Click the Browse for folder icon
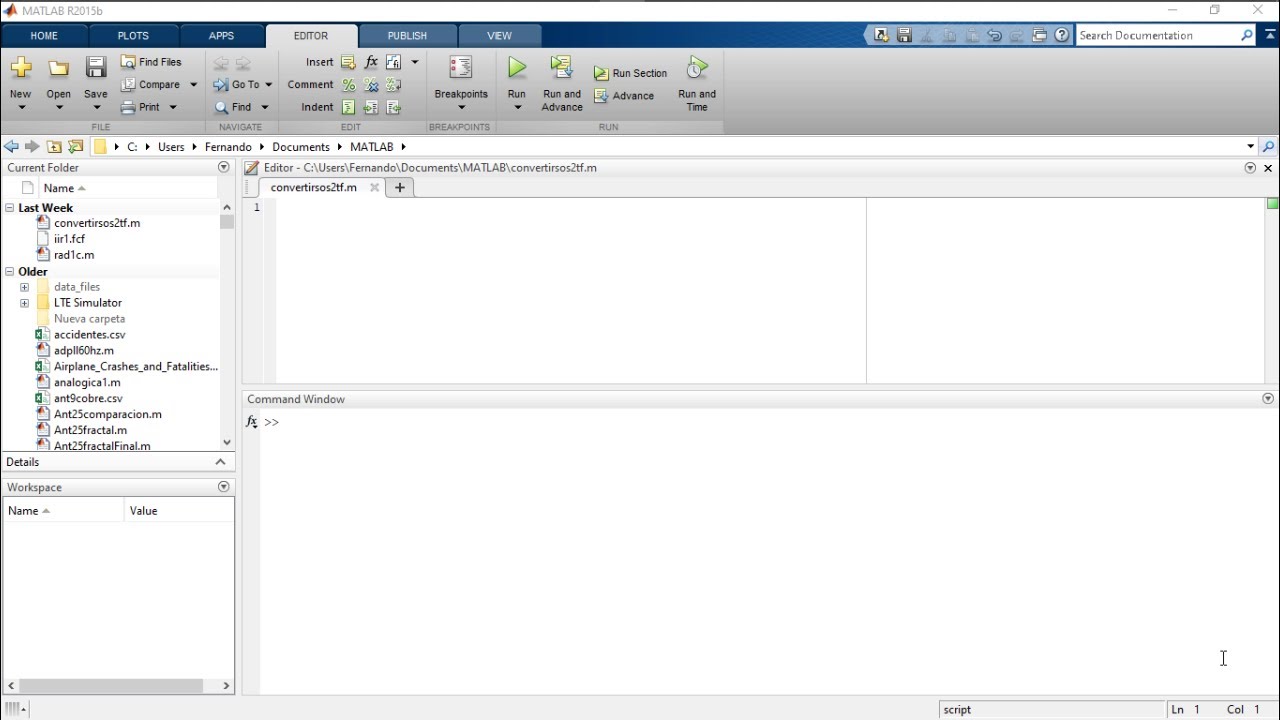Viewport: 1280px width, 720px height. point(76,147)
